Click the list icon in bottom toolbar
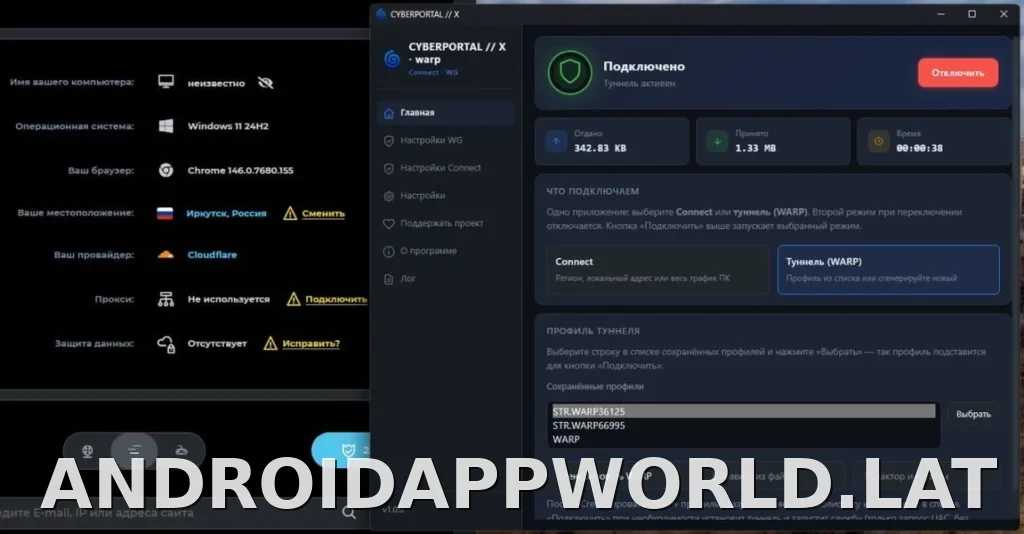This screenshot has height=534, width=1024. click(x=134, y=450)
